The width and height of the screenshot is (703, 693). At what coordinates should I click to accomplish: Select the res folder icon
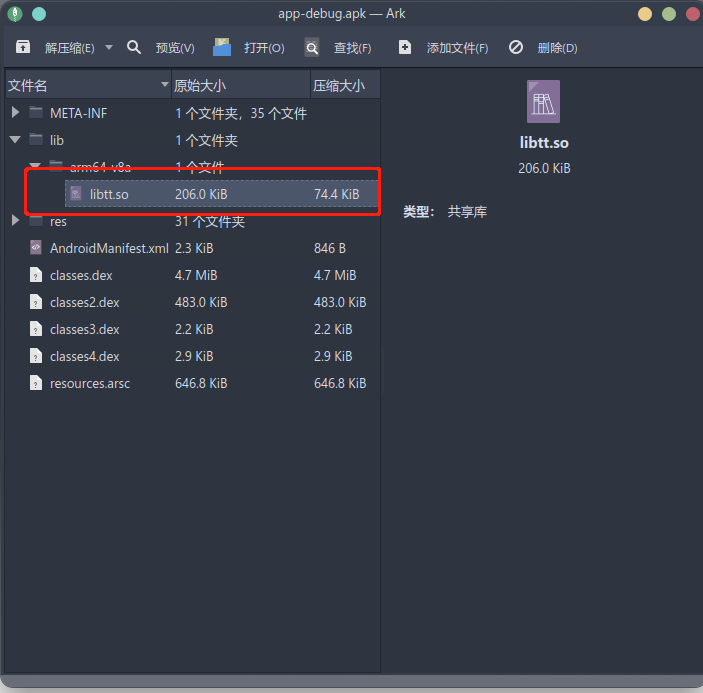tap(36, 221)
